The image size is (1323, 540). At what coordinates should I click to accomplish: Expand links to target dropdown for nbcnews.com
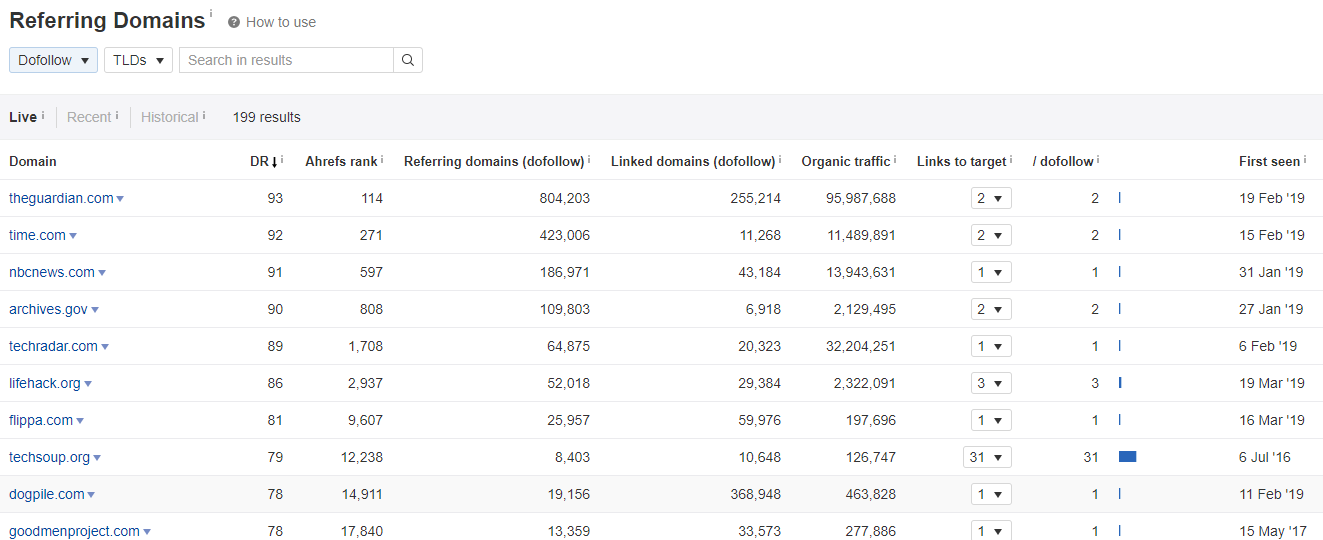click(991, 272)
